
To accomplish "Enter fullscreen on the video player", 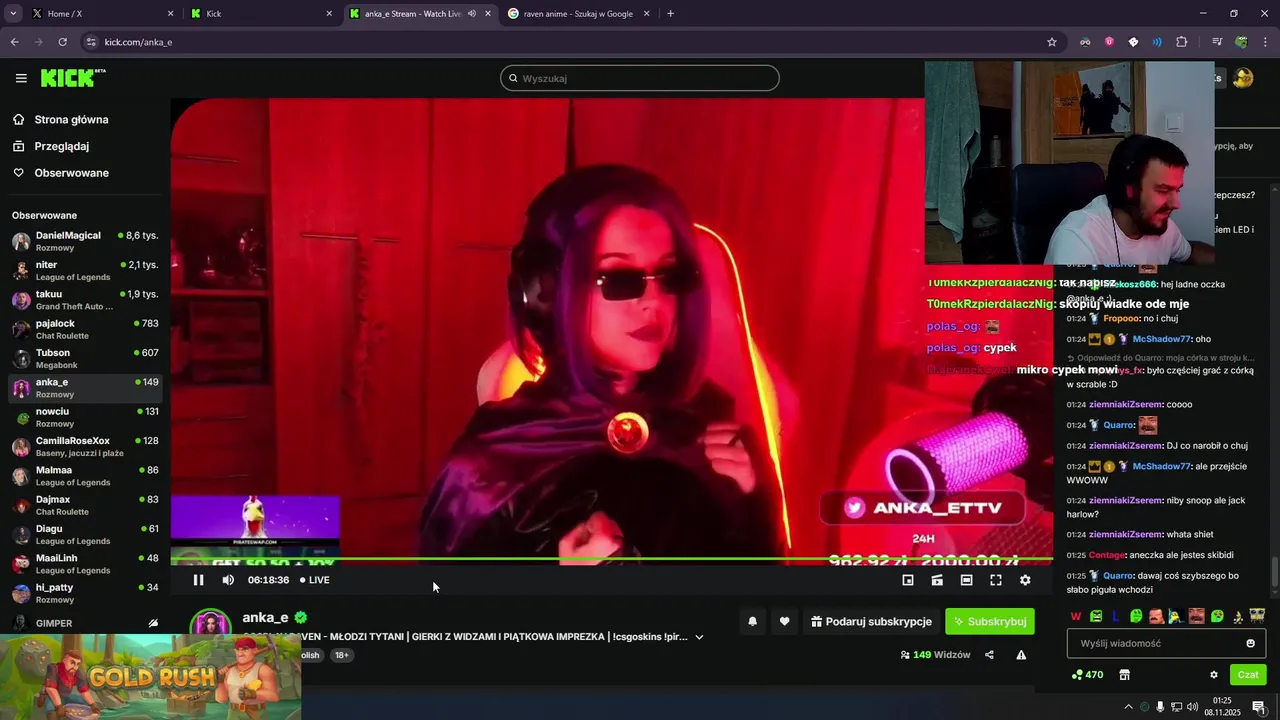I will click(x=996, y=580).
